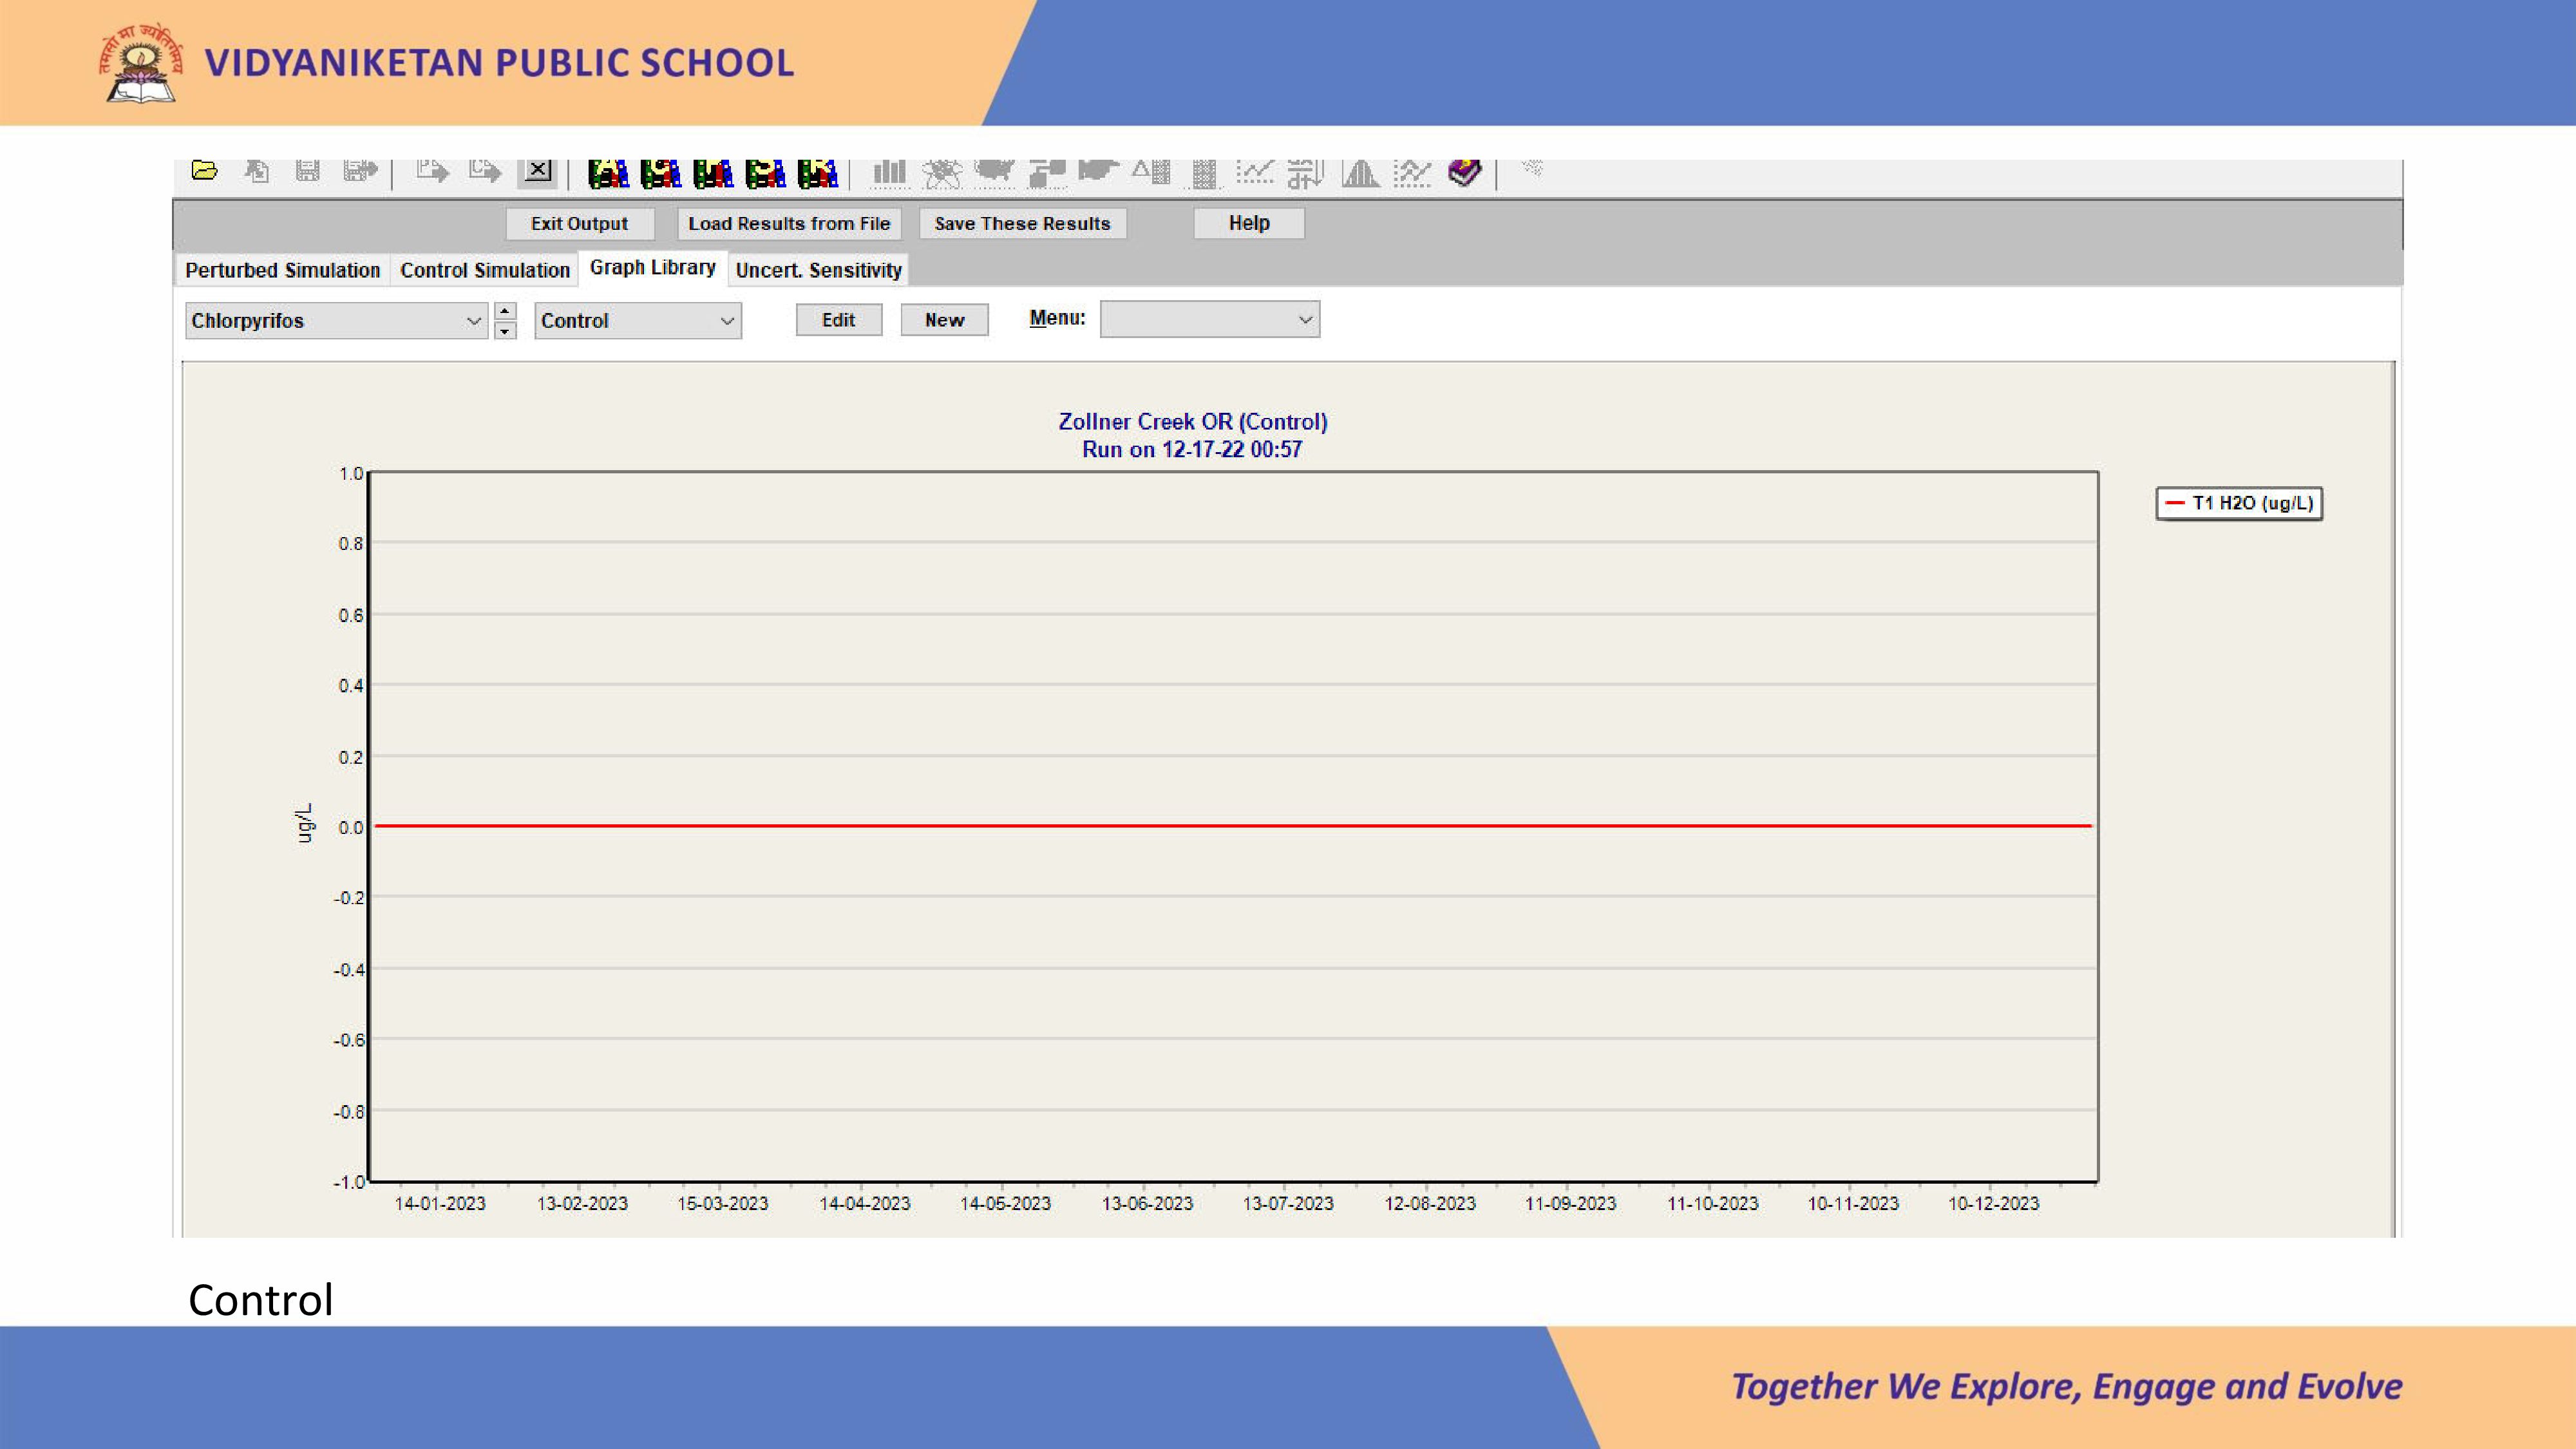
Task: Click Save These Results button
Action: pyautogui.click(x=1022, y=224)
